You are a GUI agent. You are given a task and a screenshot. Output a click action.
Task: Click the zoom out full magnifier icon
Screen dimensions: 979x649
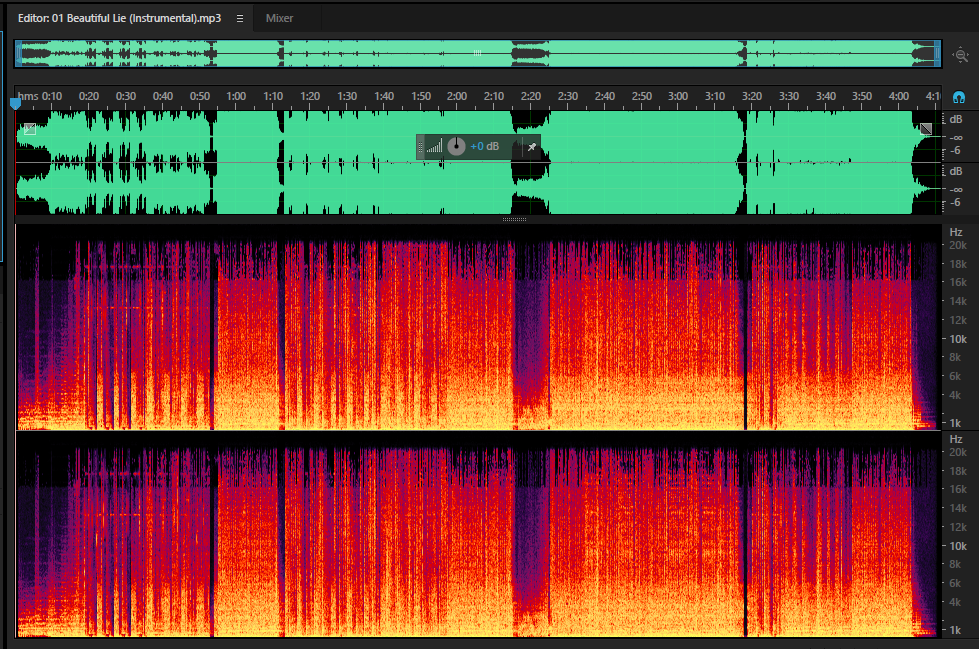[x=960, y=55]
